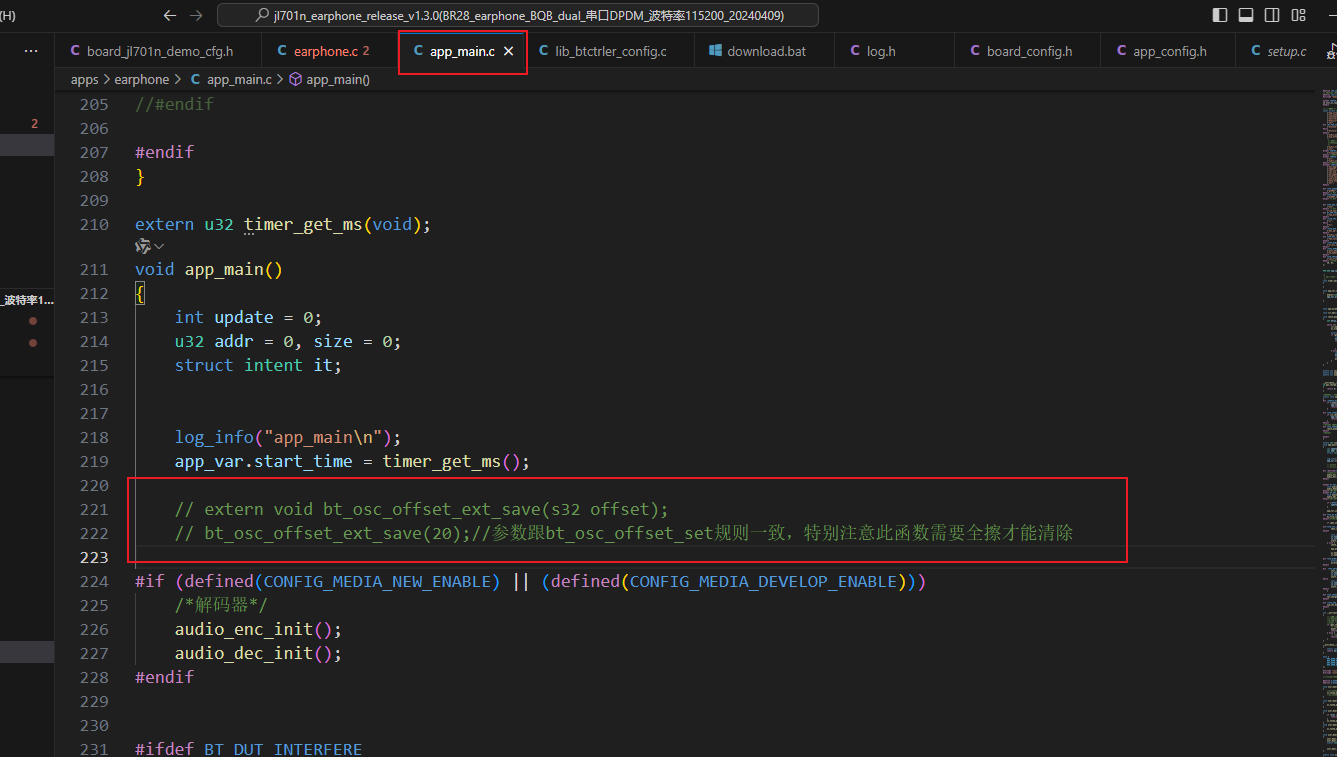Open app_main() symbol breadcrumb

pyautogui.click(x=338, y=79)
